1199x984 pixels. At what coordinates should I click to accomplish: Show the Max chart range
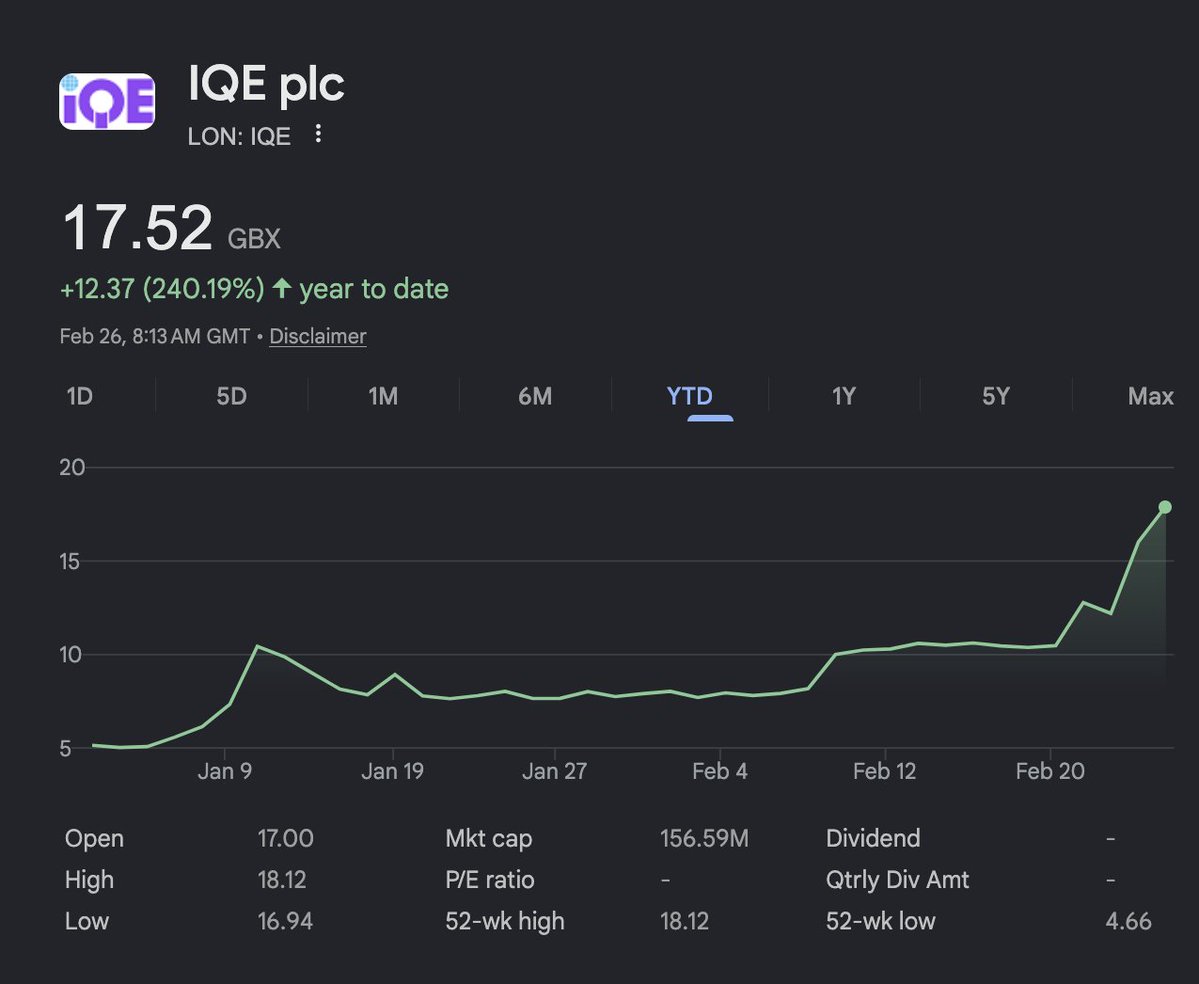1150,396
